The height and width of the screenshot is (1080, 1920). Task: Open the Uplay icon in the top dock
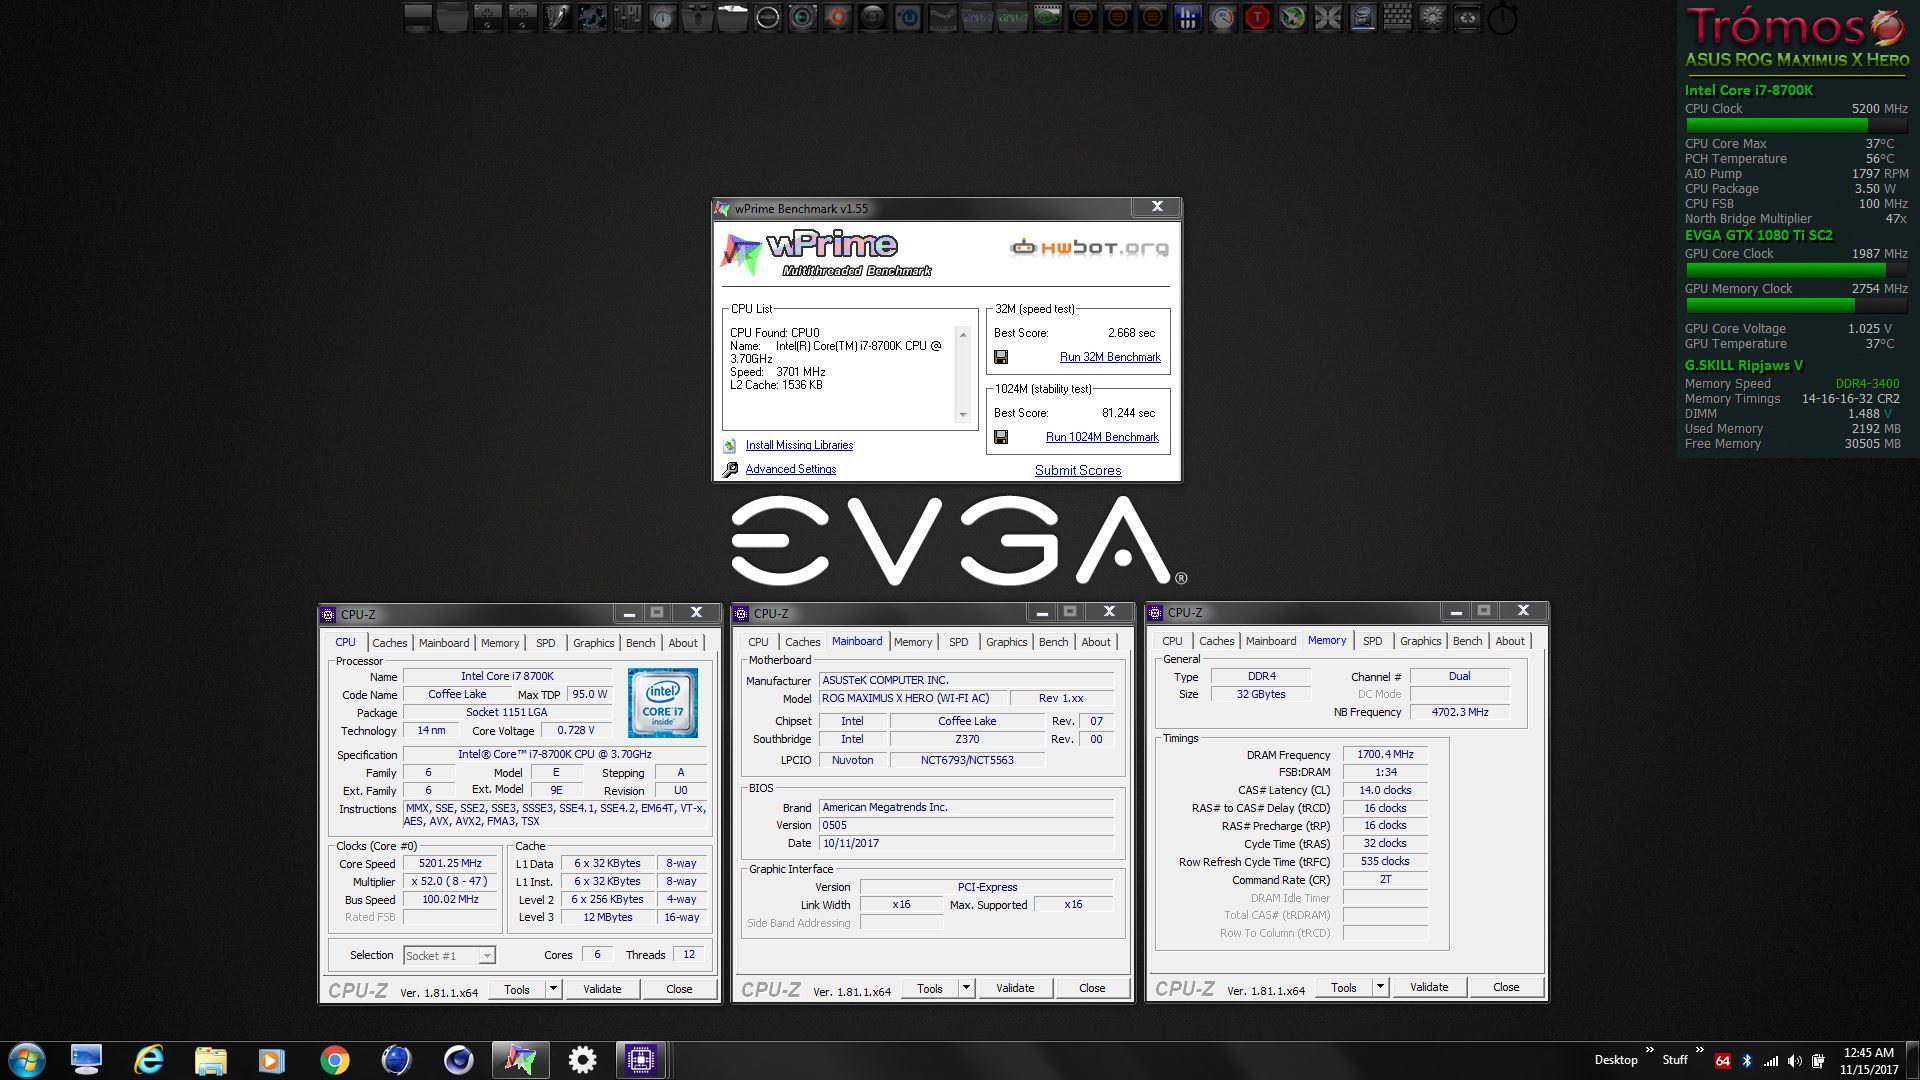(x=907, y=17)
